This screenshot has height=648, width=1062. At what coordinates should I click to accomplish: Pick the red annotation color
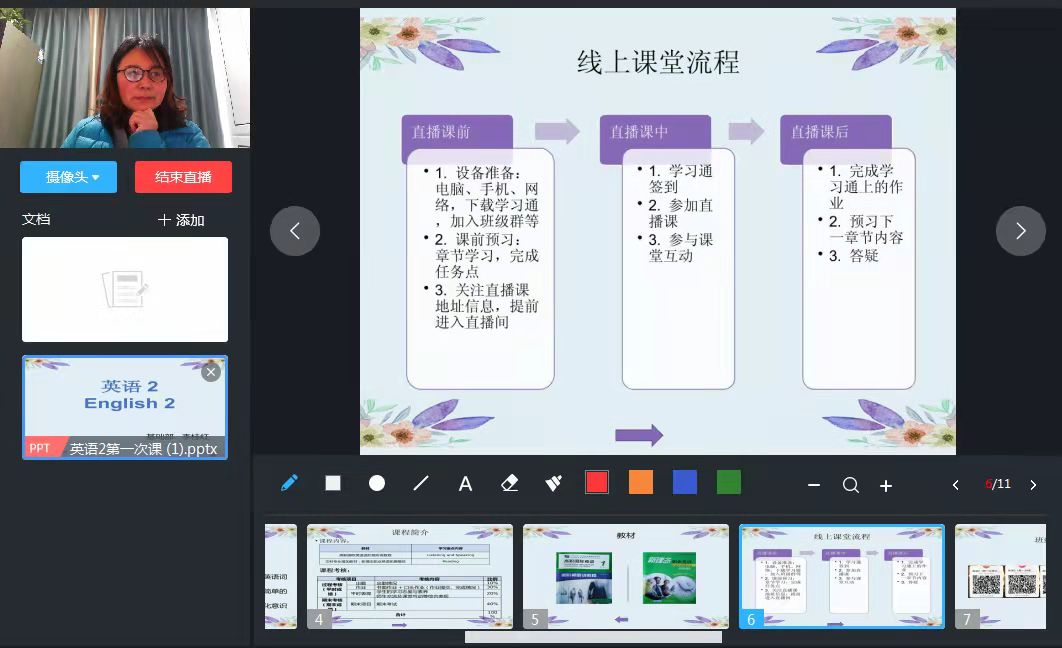click(597, 482)
